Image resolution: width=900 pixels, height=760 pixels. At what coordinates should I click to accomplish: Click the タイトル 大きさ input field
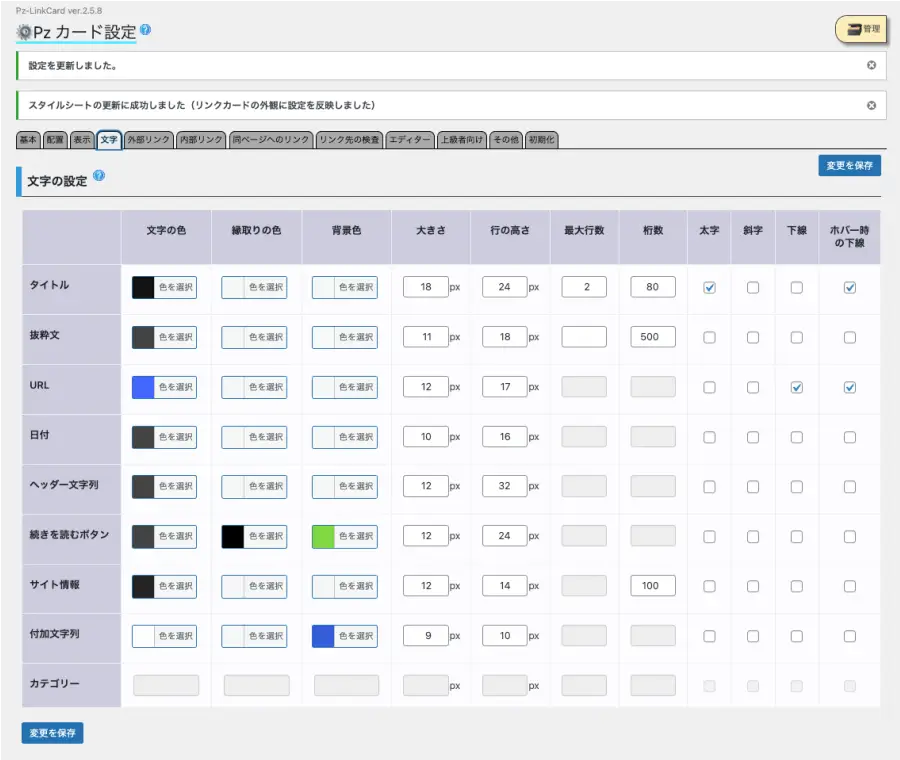[x=426, y=288]
